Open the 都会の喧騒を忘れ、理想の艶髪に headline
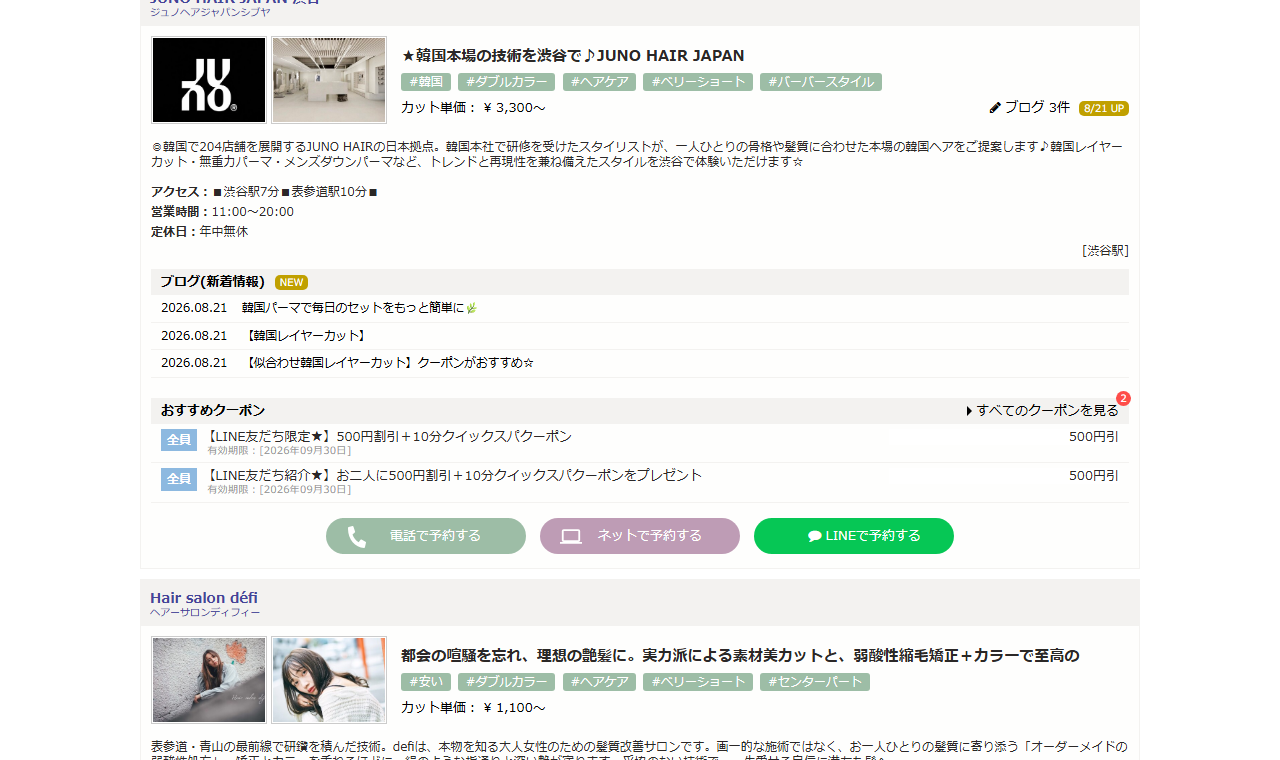 (740, 656)
